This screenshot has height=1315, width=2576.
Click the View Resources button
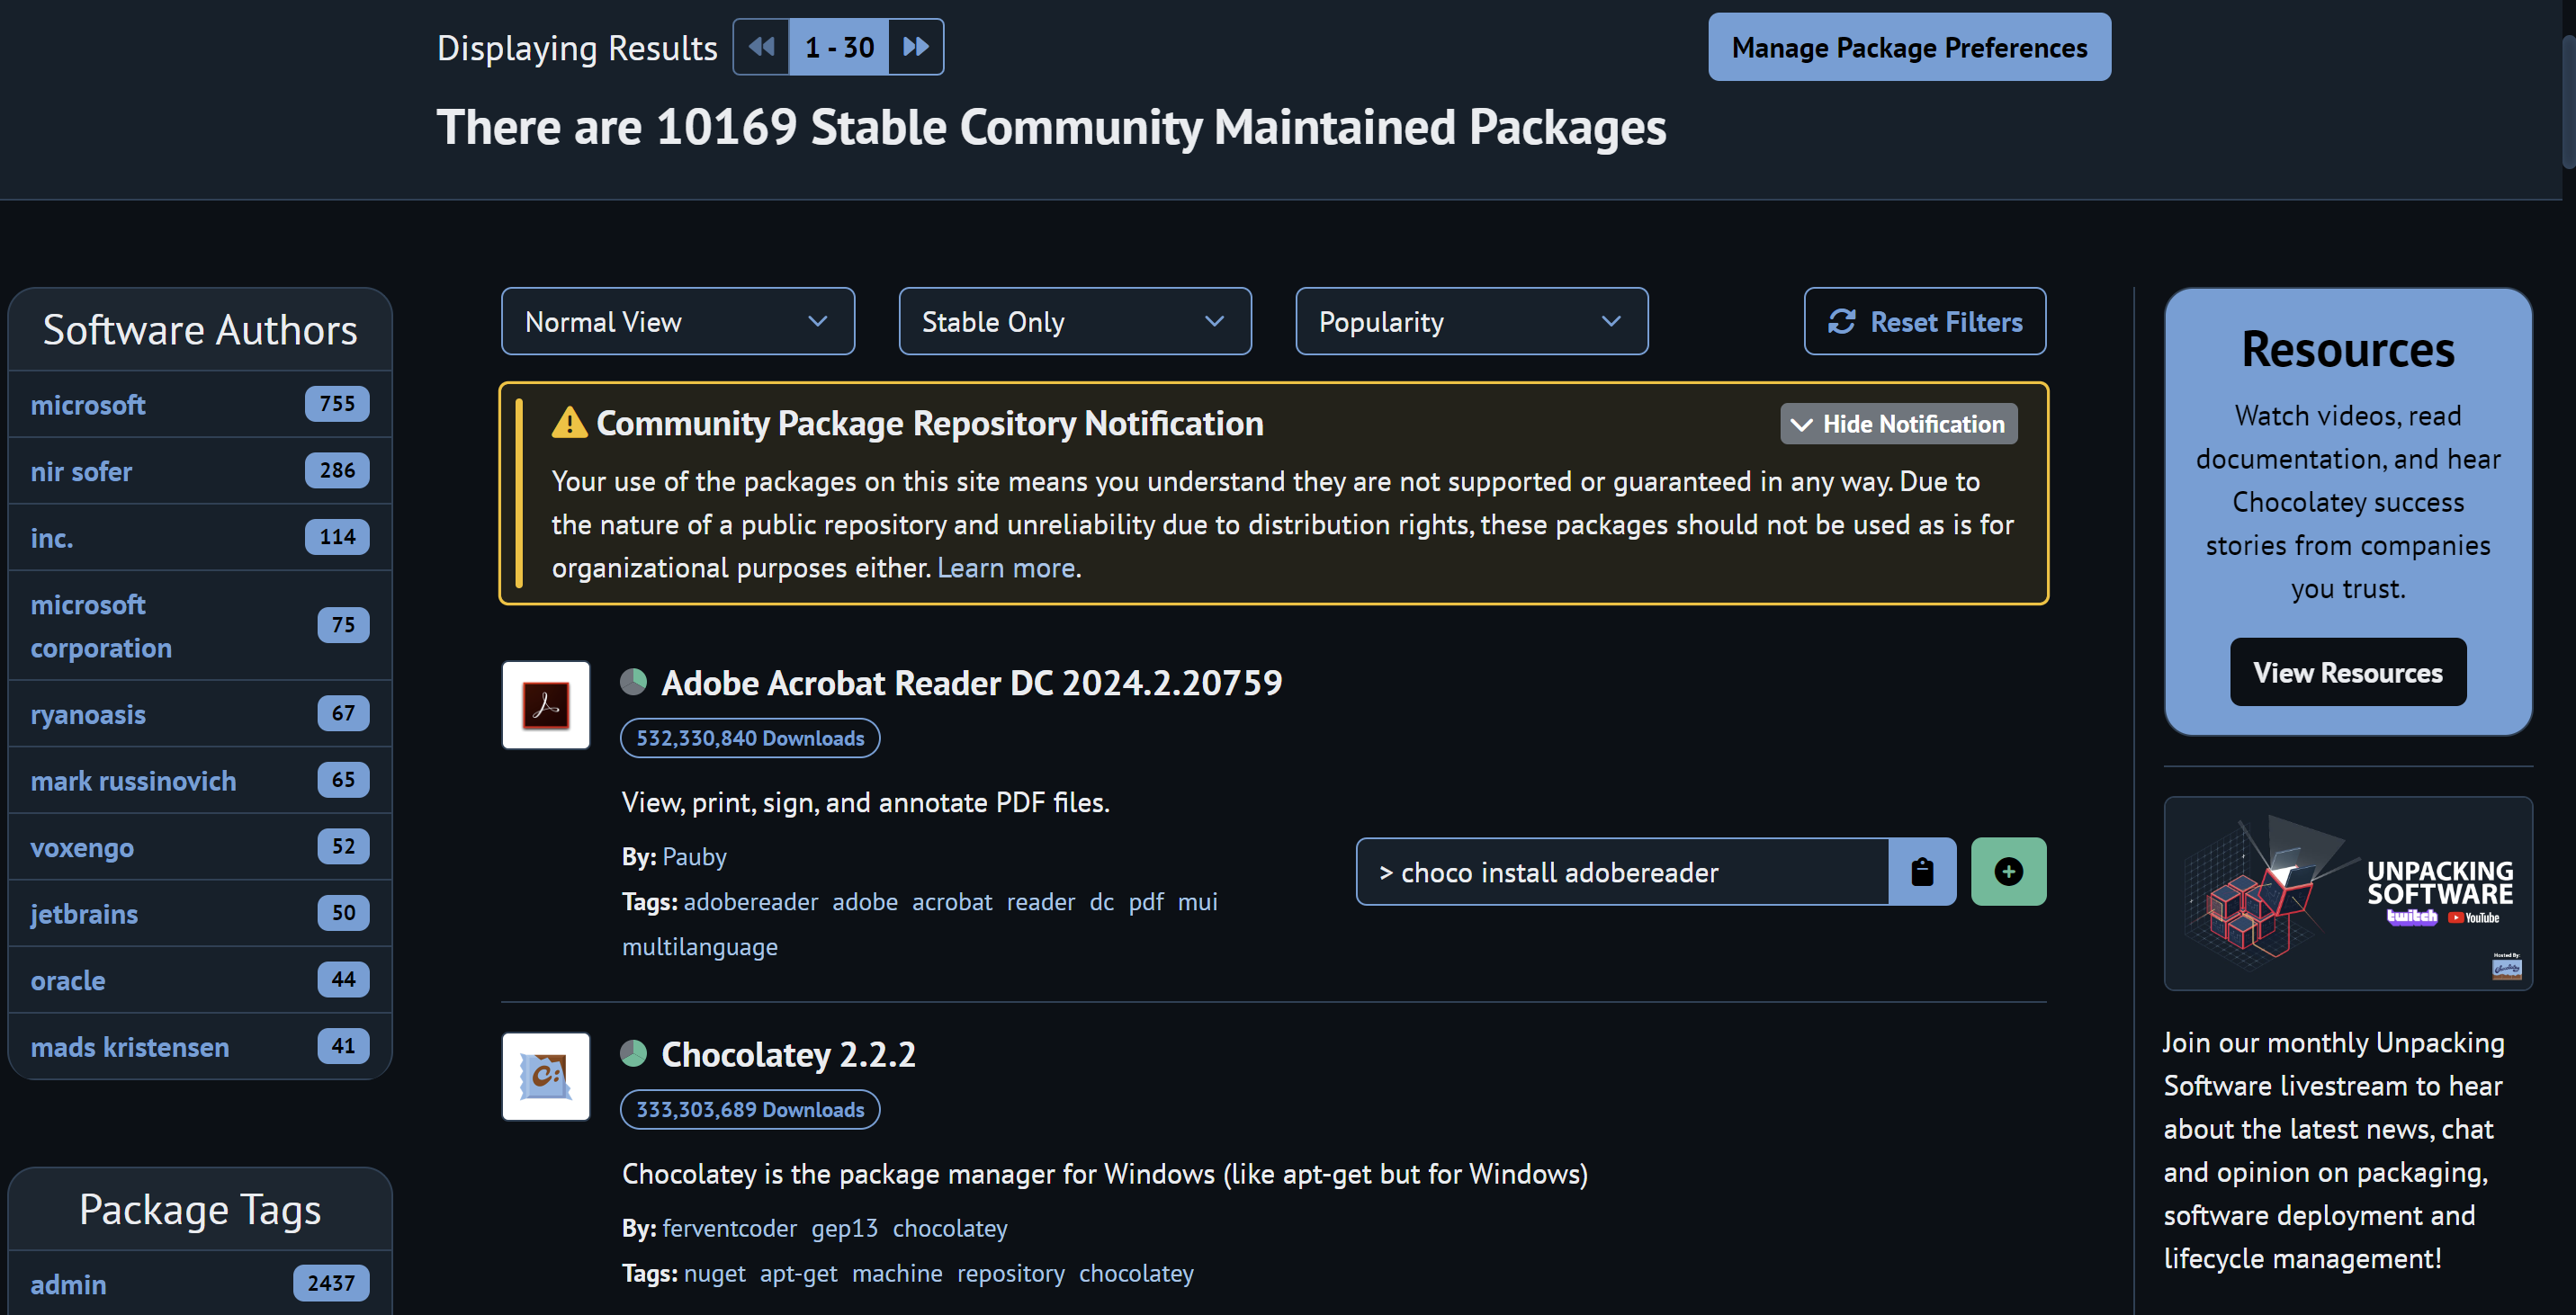click(x=2347, y=673)
